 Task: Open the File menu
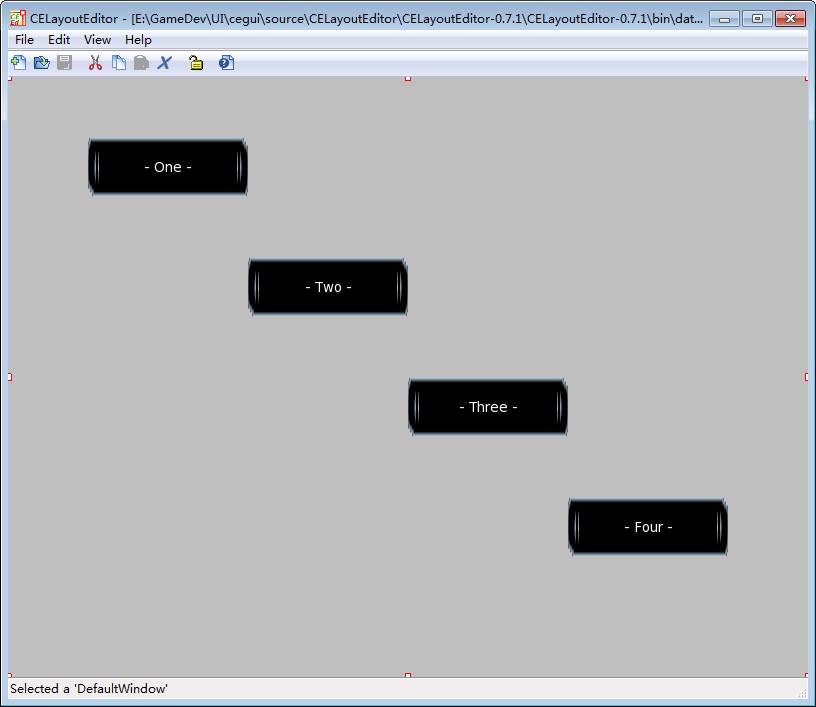[24, 40]
